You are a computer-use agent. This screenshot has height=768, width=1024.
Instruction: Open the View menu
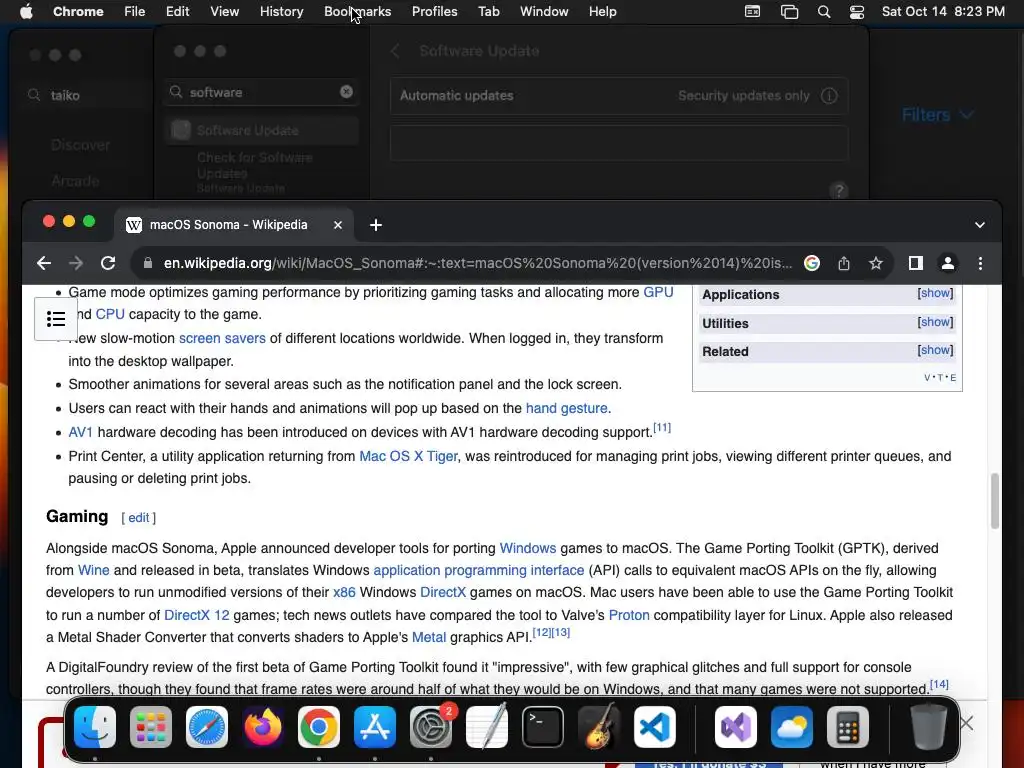pos(225,12)
